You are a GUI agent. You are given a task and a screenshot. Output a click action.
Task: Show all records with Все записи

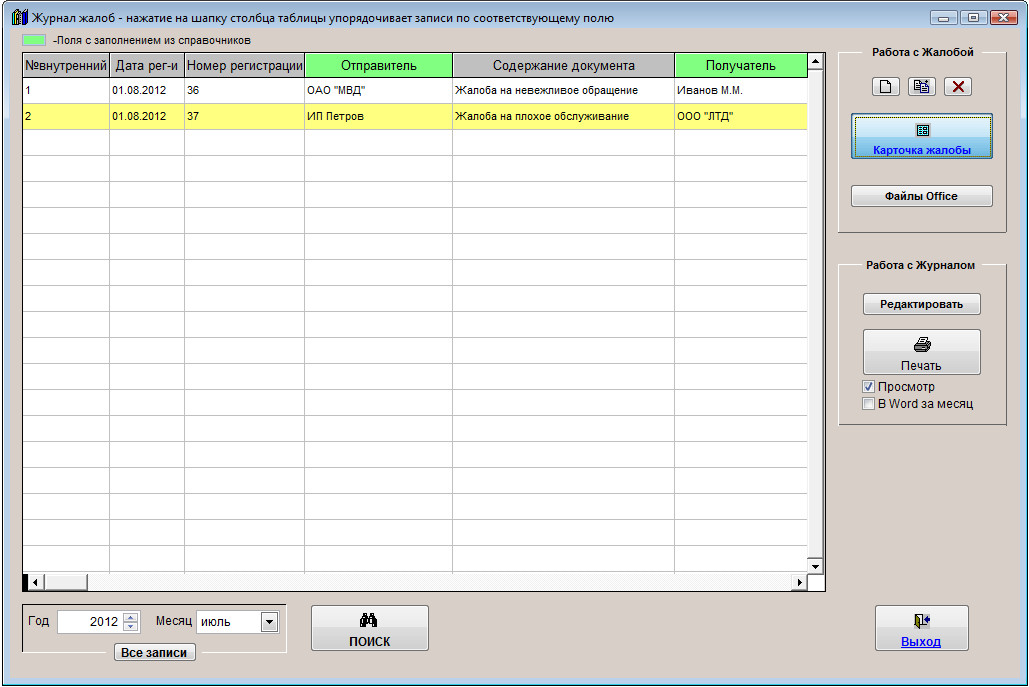pos(155,653)
